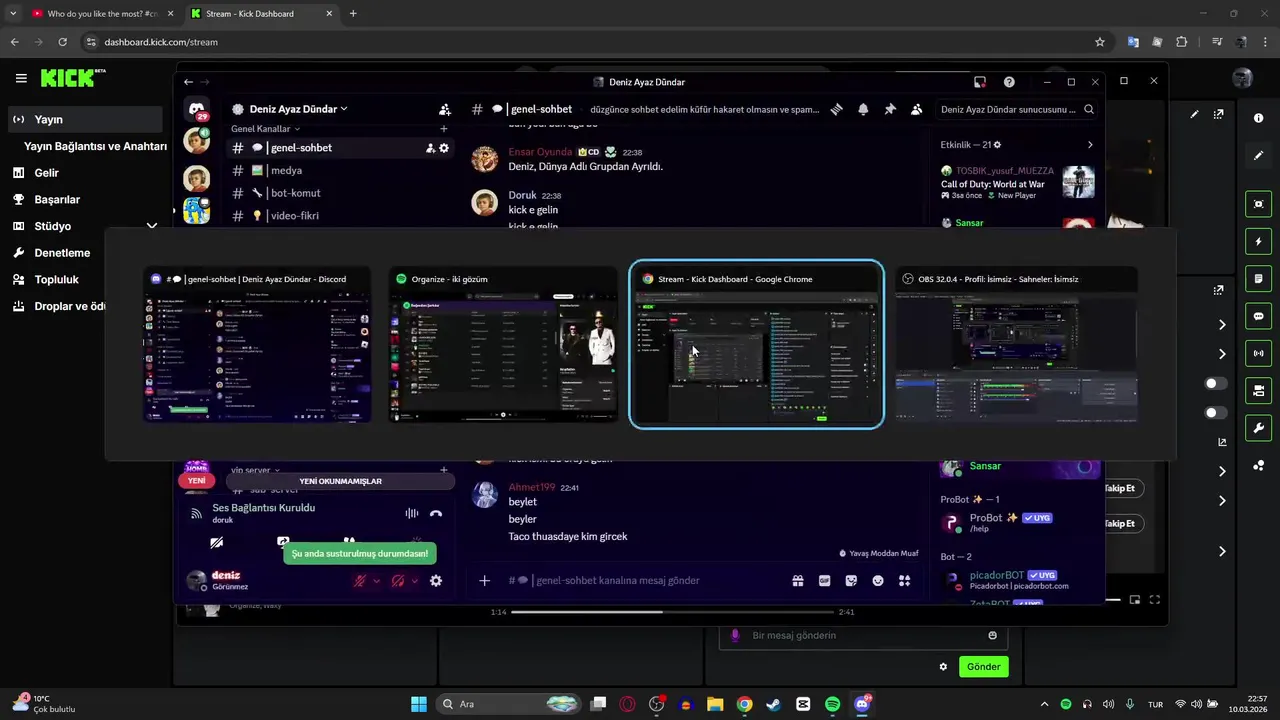Select the Stream - Kick Dashboard Chrome thumbnail
The image size is (1280, 720).
tap(756, 344)
